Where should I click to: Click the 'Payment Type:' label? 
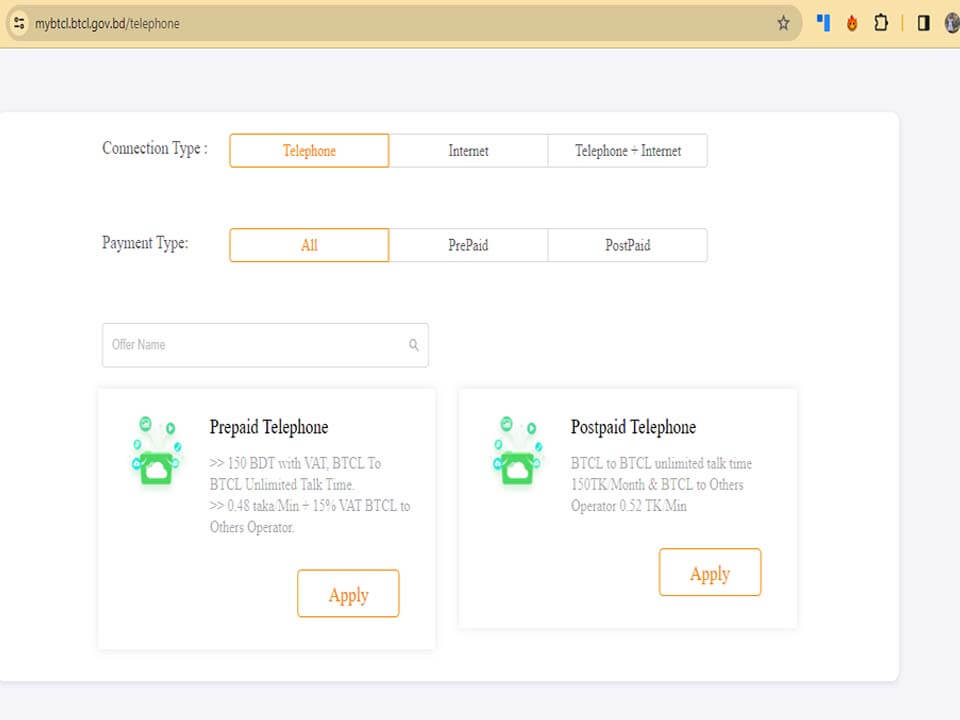[x=145, y=243]
